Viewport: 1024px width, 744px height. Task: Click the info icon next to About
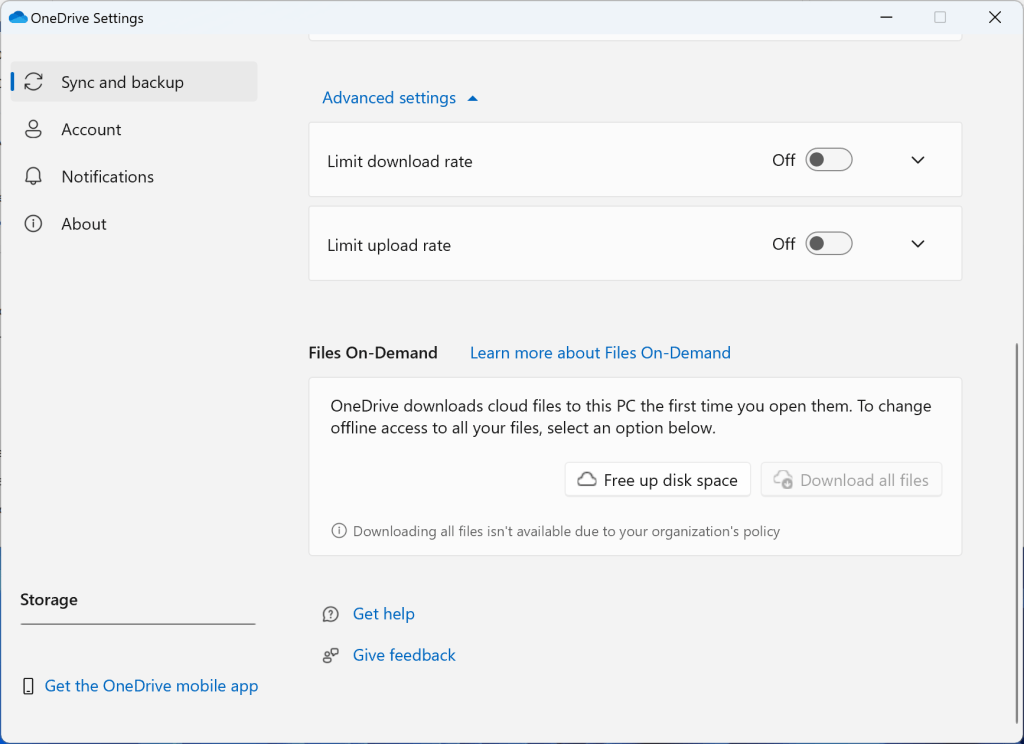pyautogui.click(x=33, y=223)
